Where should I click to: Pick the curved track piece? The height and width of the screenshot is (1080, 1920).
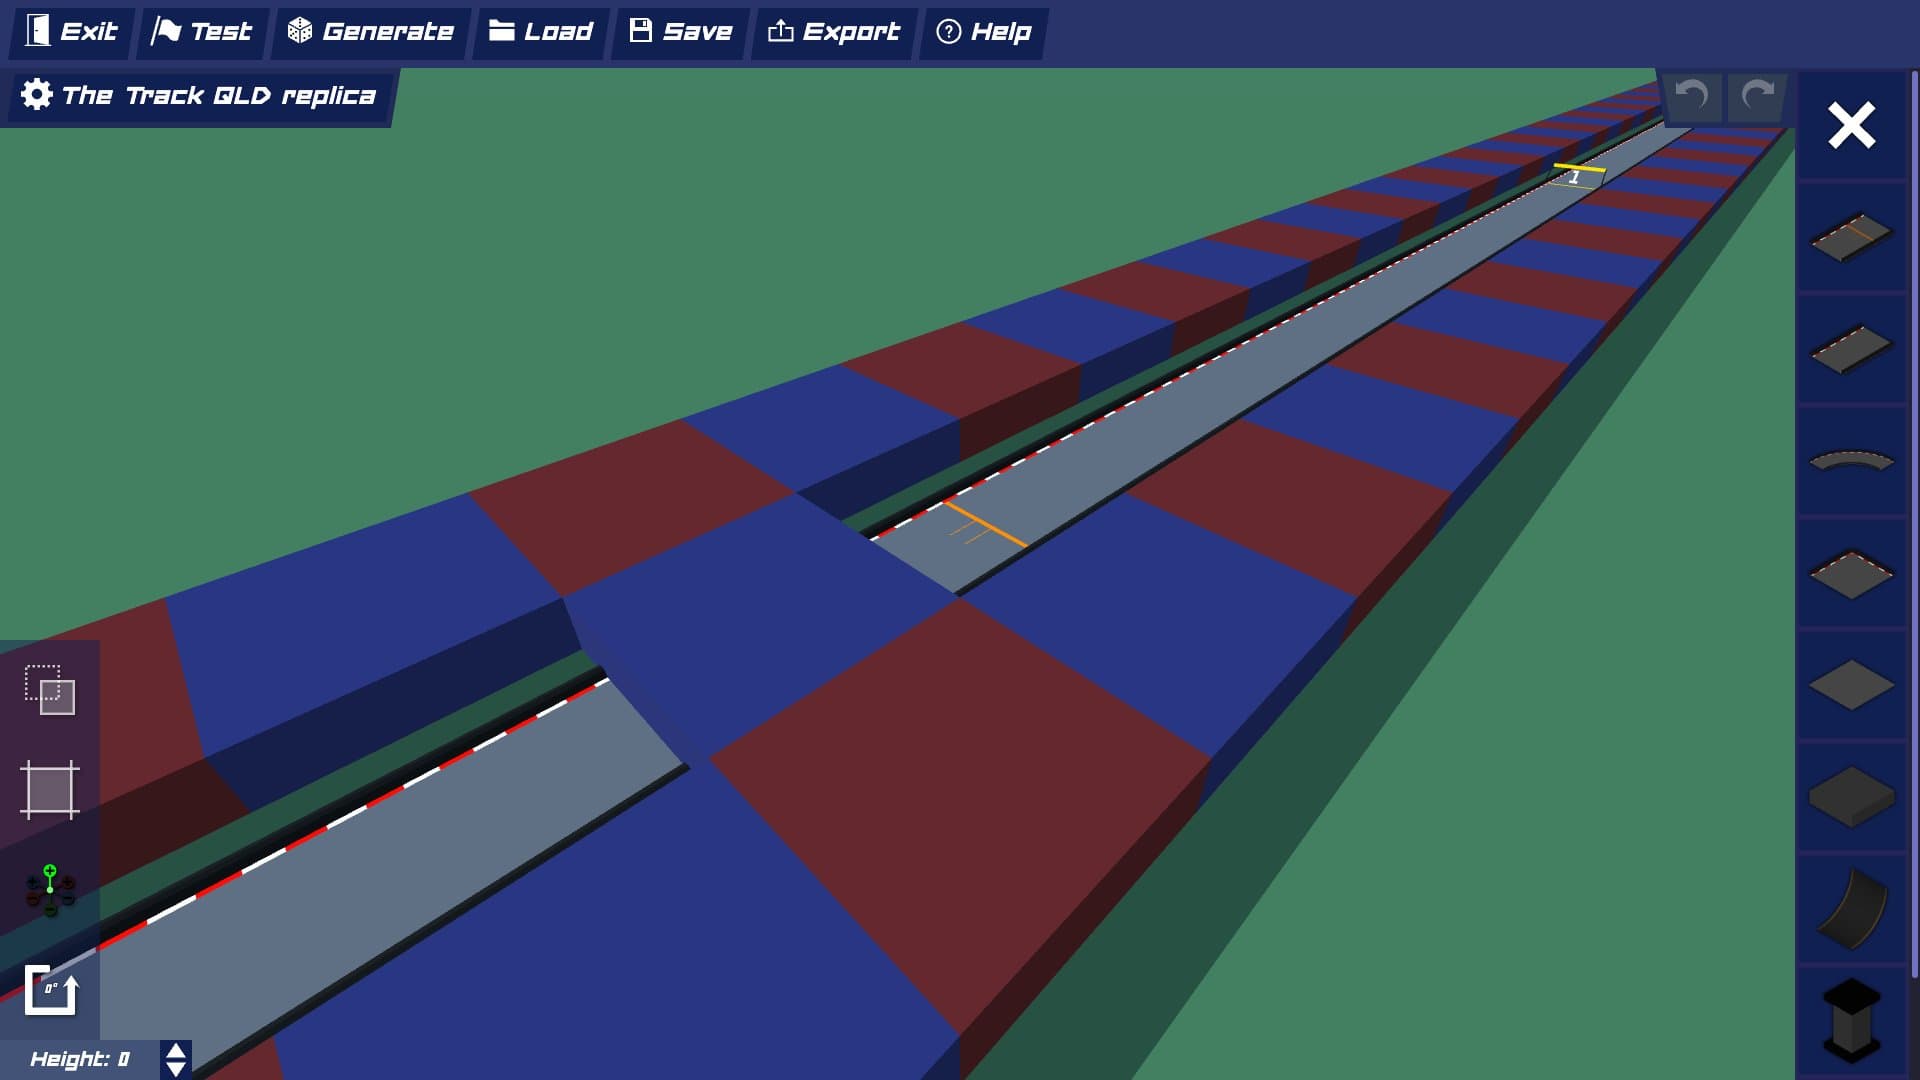click(1851, 461)
